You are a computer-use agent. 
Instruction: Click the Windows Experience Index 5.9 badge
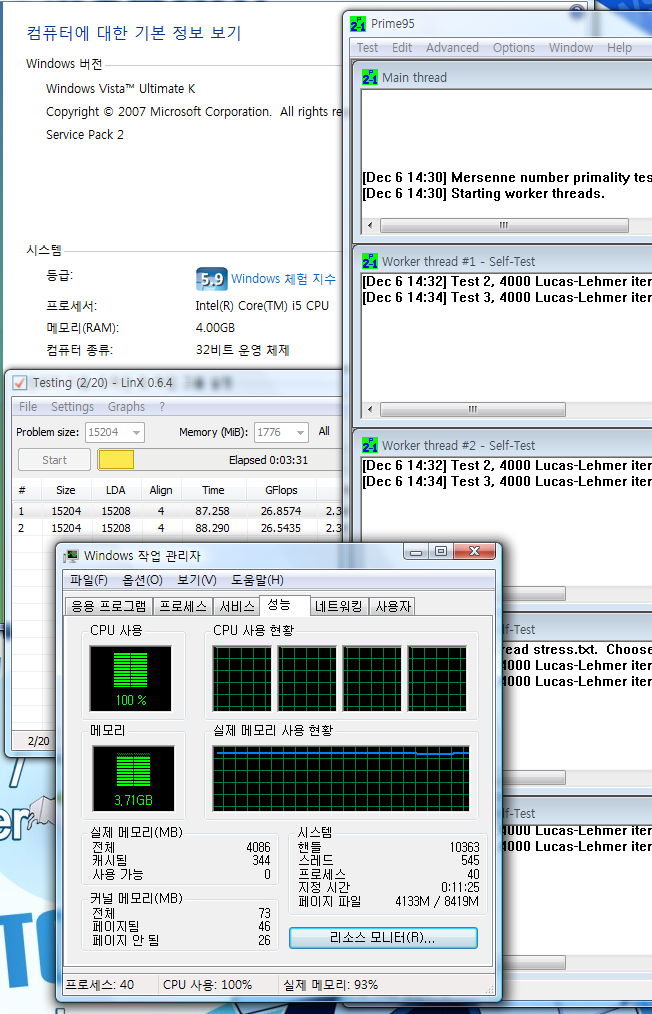click(x=212, y=279)
